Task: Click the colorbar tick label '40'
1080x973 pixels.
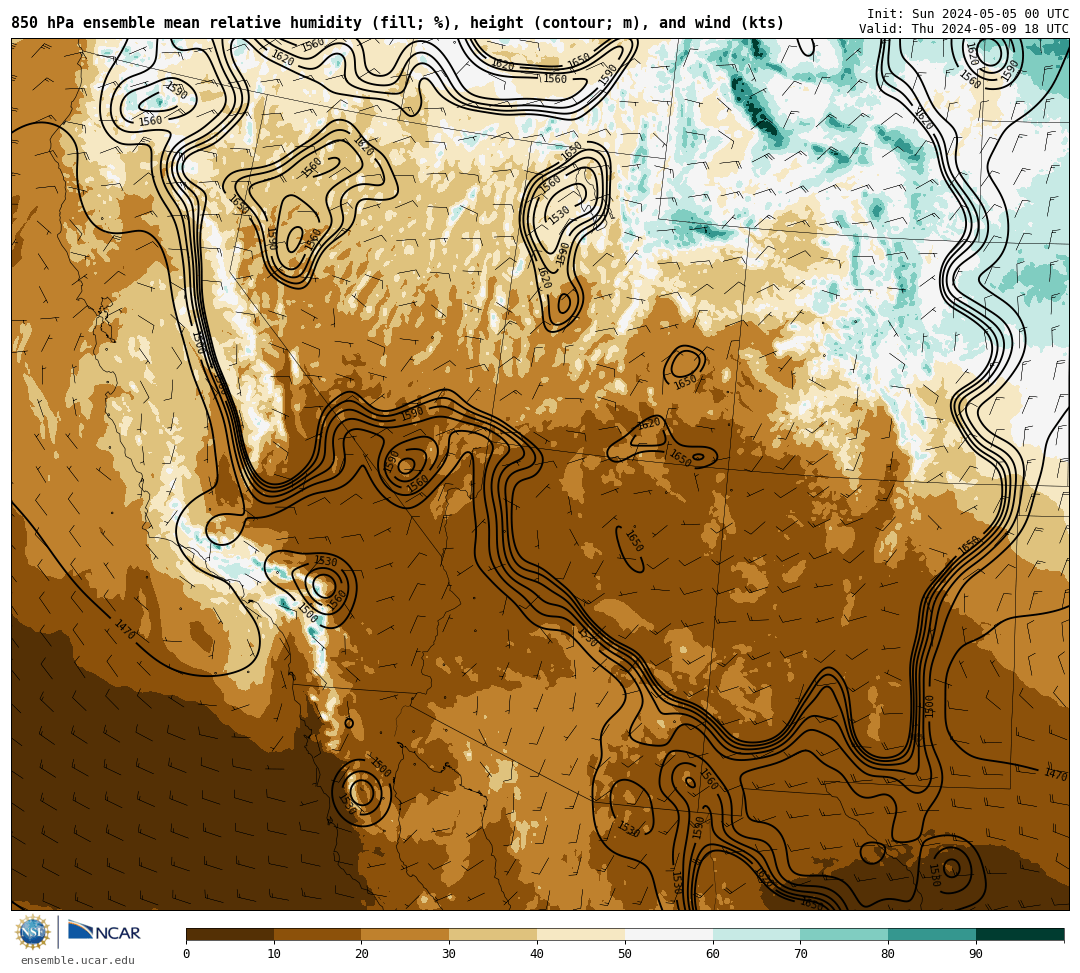Action: pyautogui.click(x=537, y=954)
